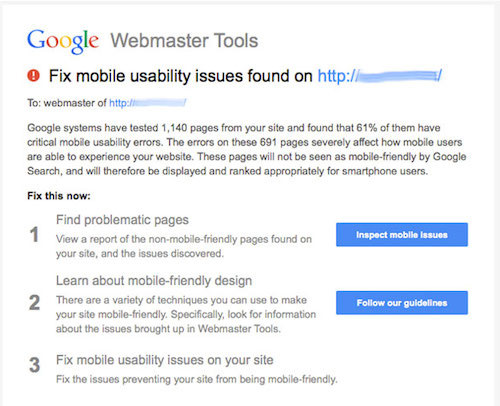Open the webmaster recipient http link

click(x=148, y=103)
